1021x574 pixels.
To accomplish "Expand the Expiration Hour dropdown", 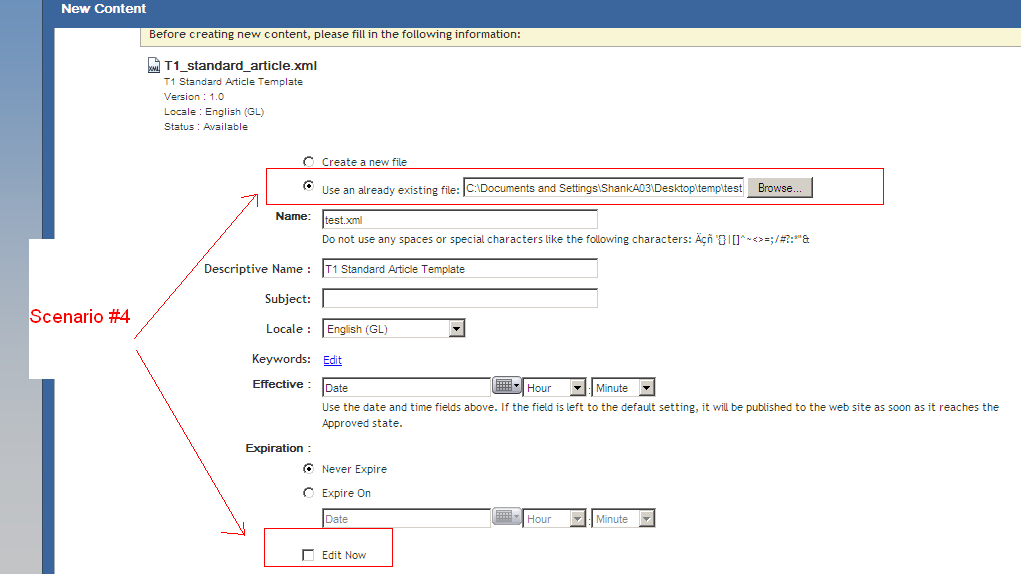I will (x=555, y=519).
